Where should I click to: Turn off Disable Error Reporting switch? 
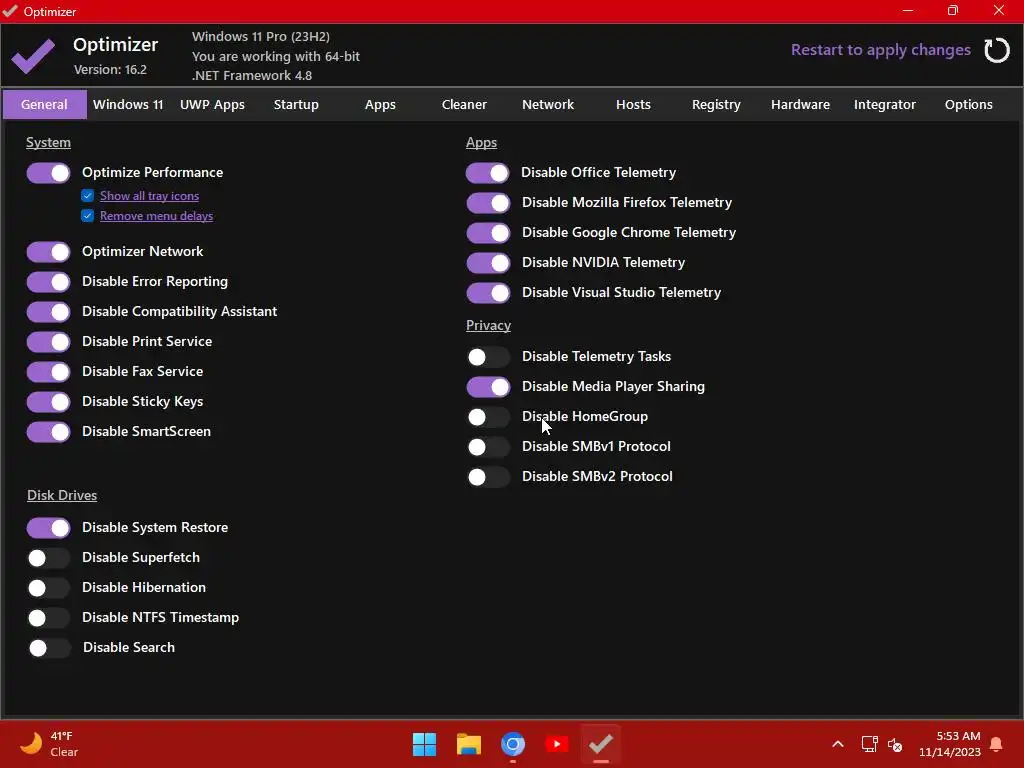(48, 282)
